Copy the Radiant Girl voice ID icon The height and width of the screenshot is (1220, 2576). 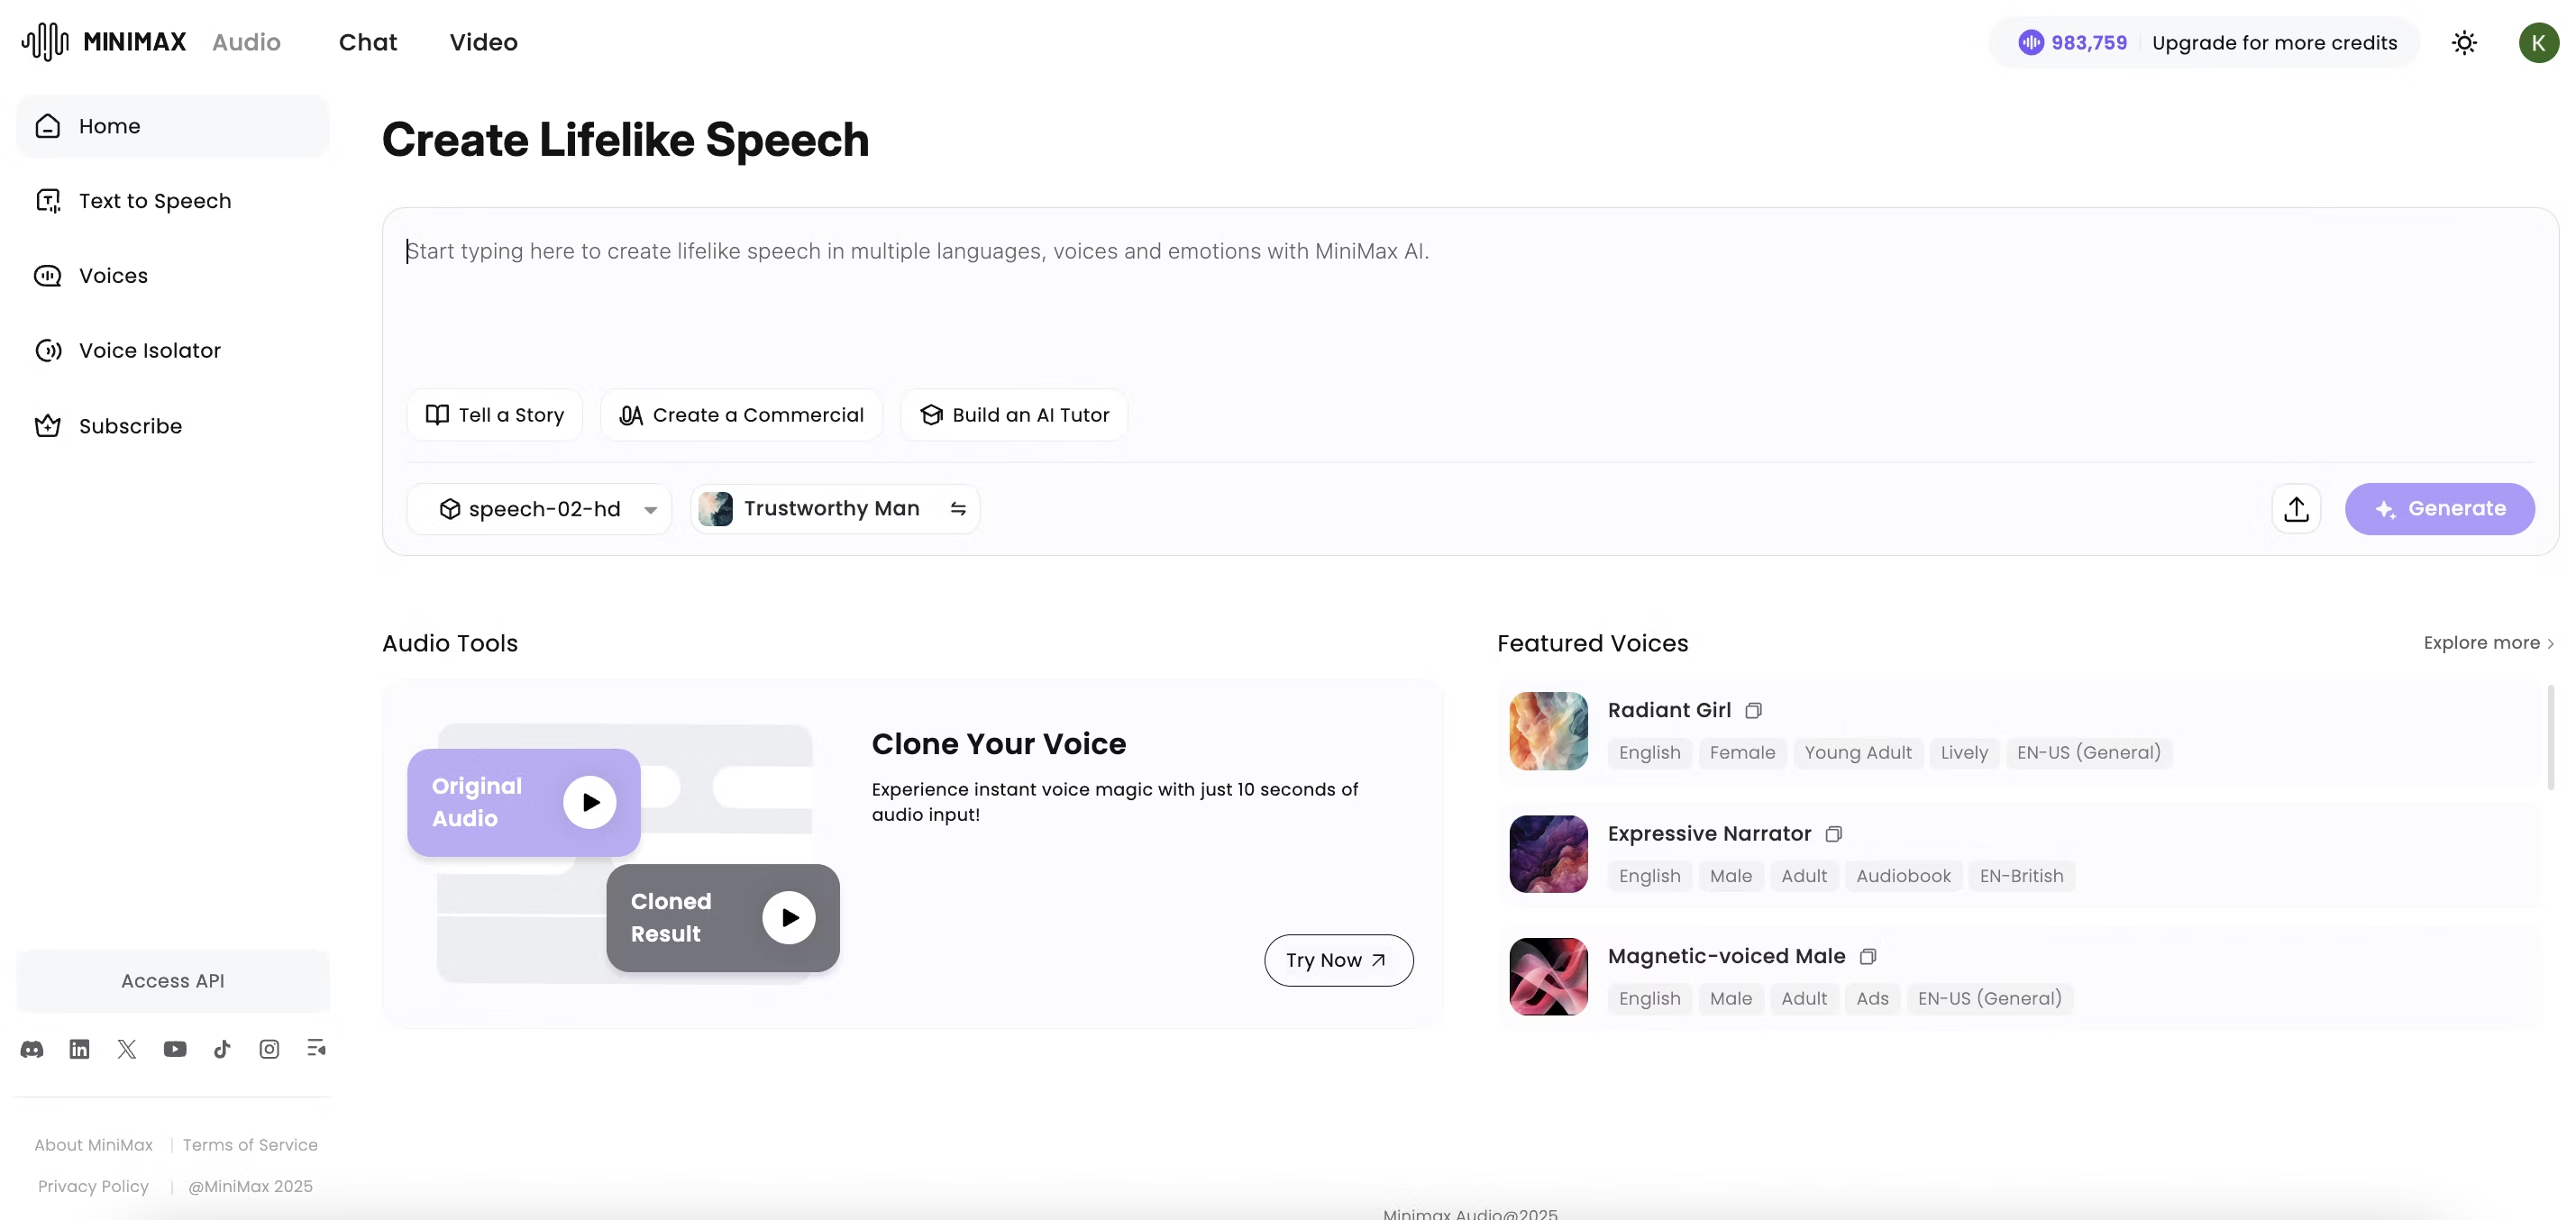click(x=1753, y=711)
